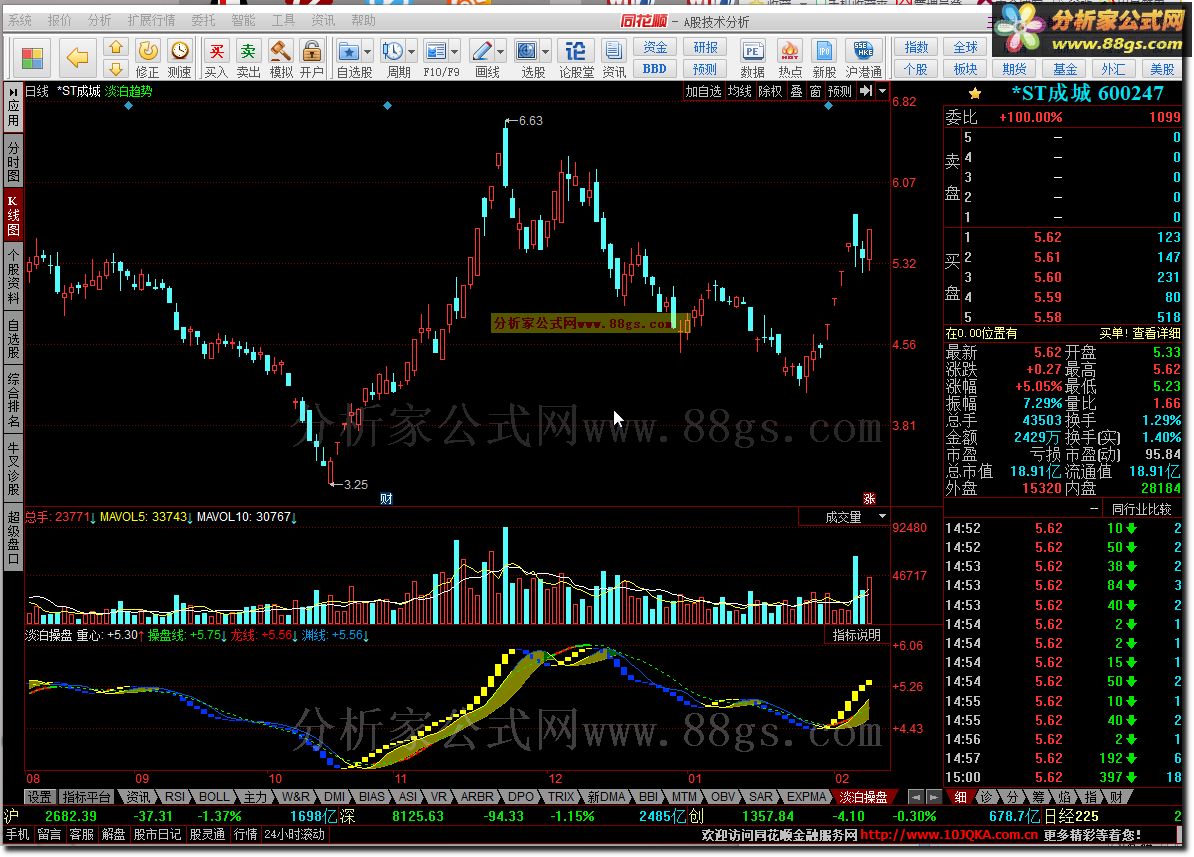The image size is (1194, 857).
Task: Open the 热点 hot topics icon
Action: point(790,59)
